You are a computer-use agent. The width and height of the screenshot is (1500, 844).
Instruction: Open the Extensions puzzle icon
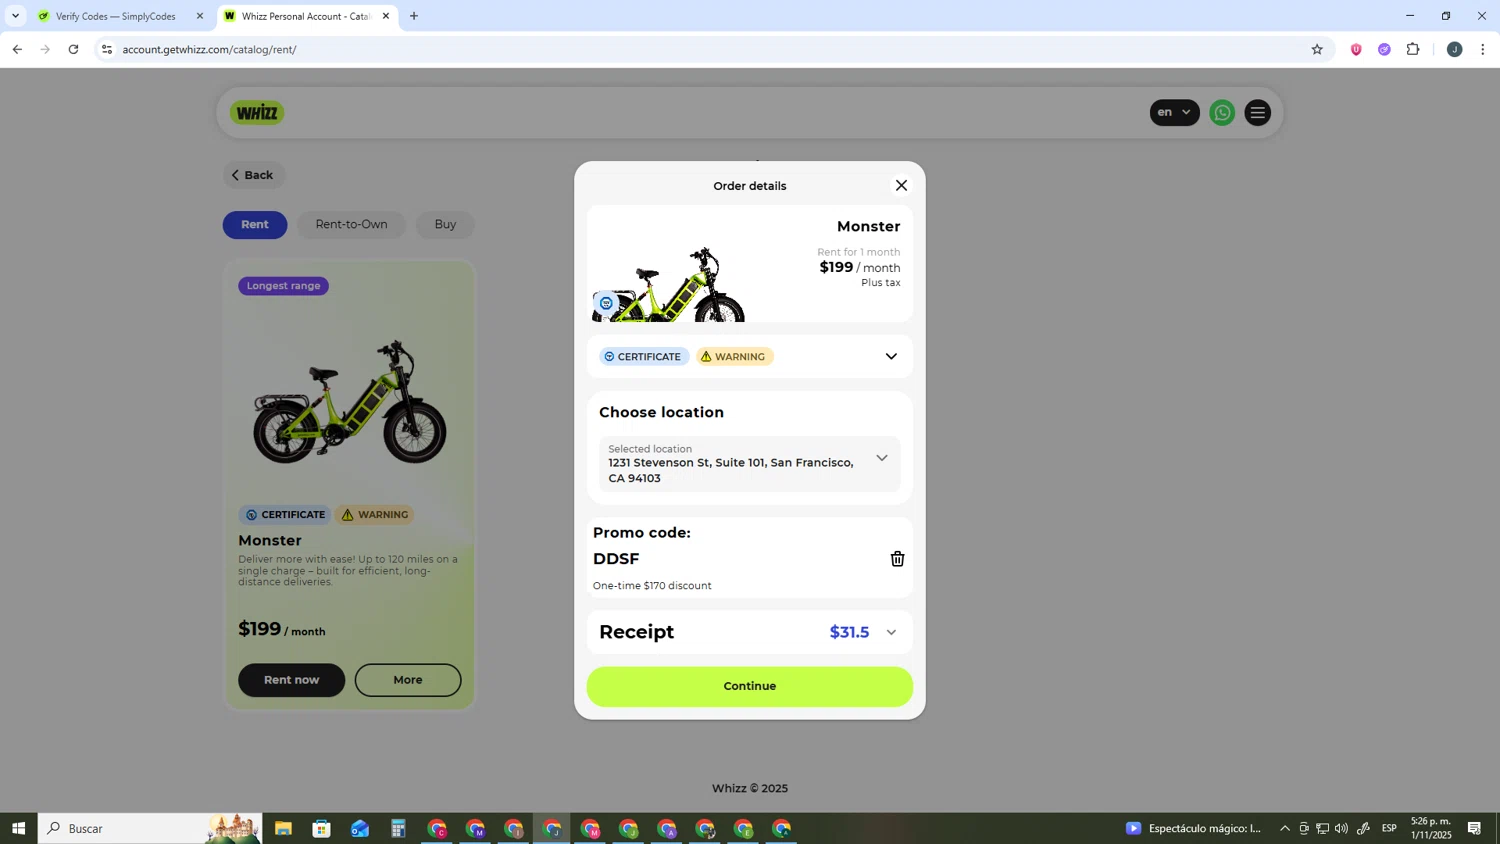pyautogui.click(x=1413, y=49)
